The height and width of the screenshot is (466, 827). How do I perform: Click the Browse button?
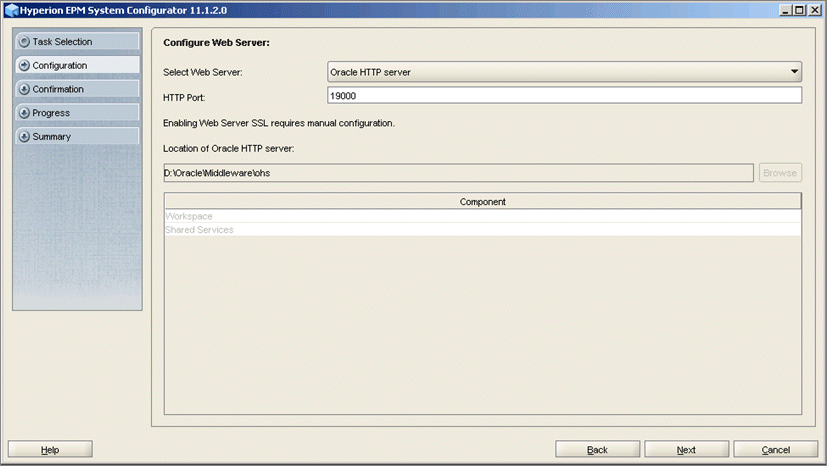[x=780, y=173]
